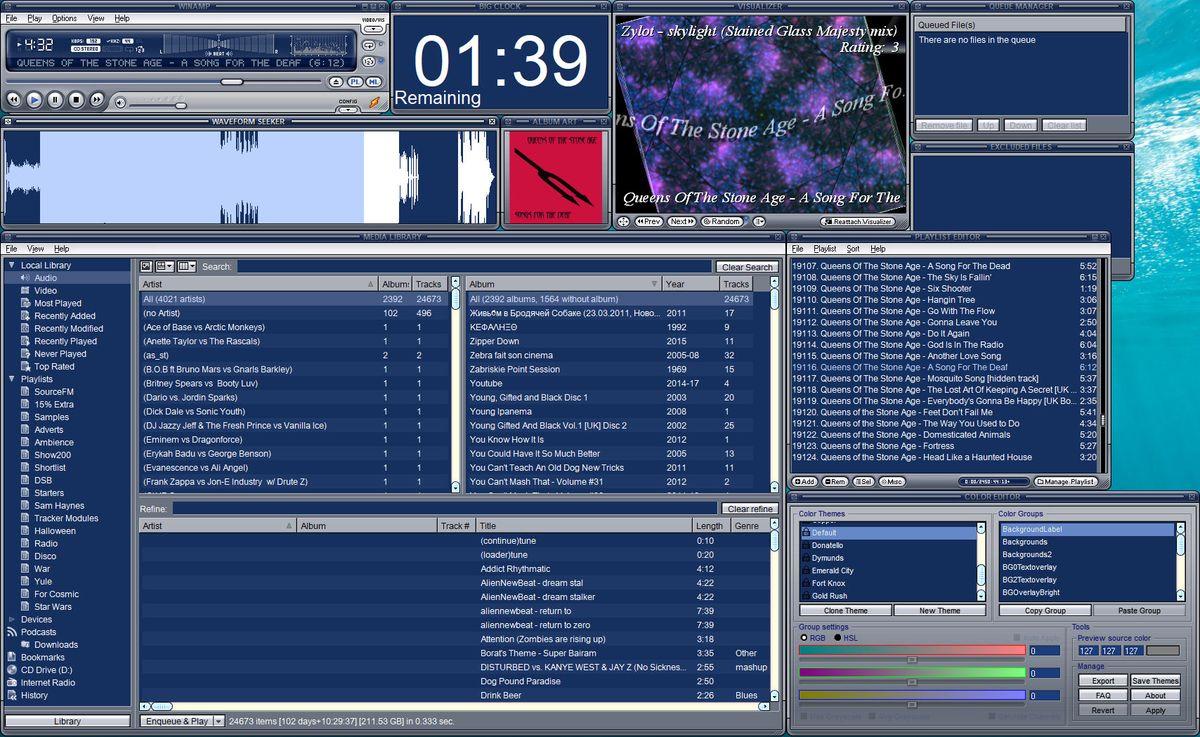Click the Eject open-file button in Winamp
This screenshot has width=1200, height=737.
click(337, 82)
